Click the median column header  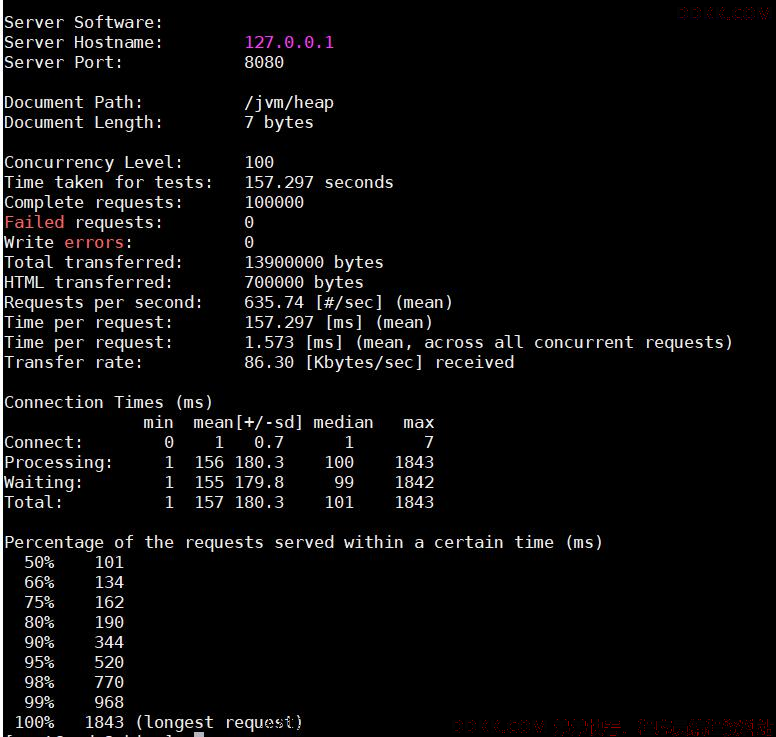pyautogui.click(x=343, y=422)
